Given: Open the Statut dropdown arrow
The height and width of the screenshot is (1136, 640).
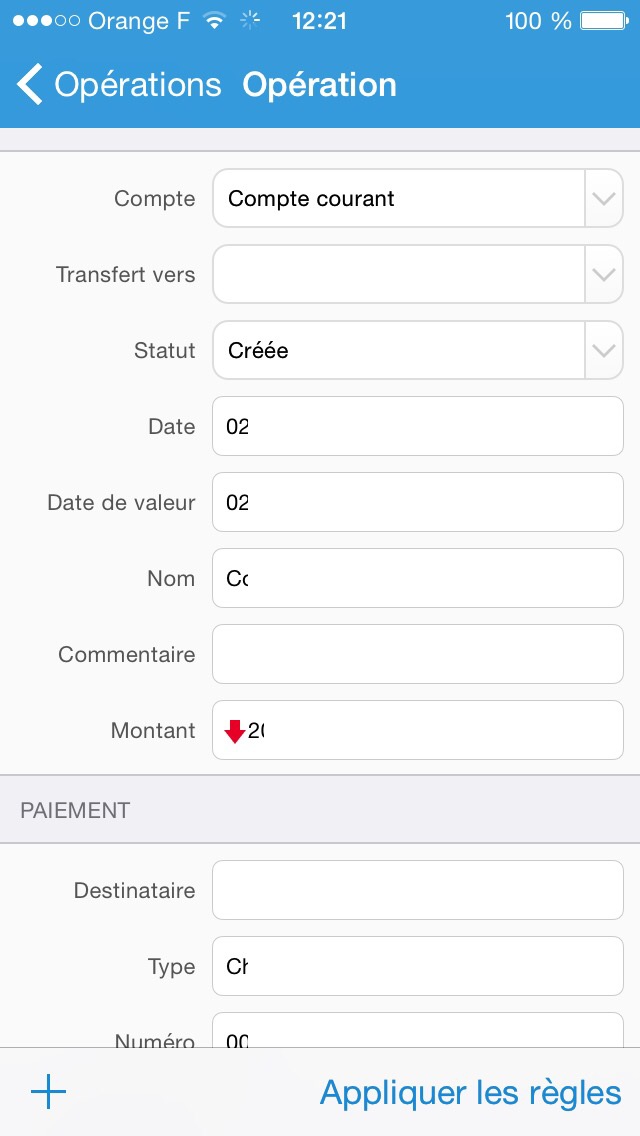Looking at the screenshot, I should (x=603, y=351).
